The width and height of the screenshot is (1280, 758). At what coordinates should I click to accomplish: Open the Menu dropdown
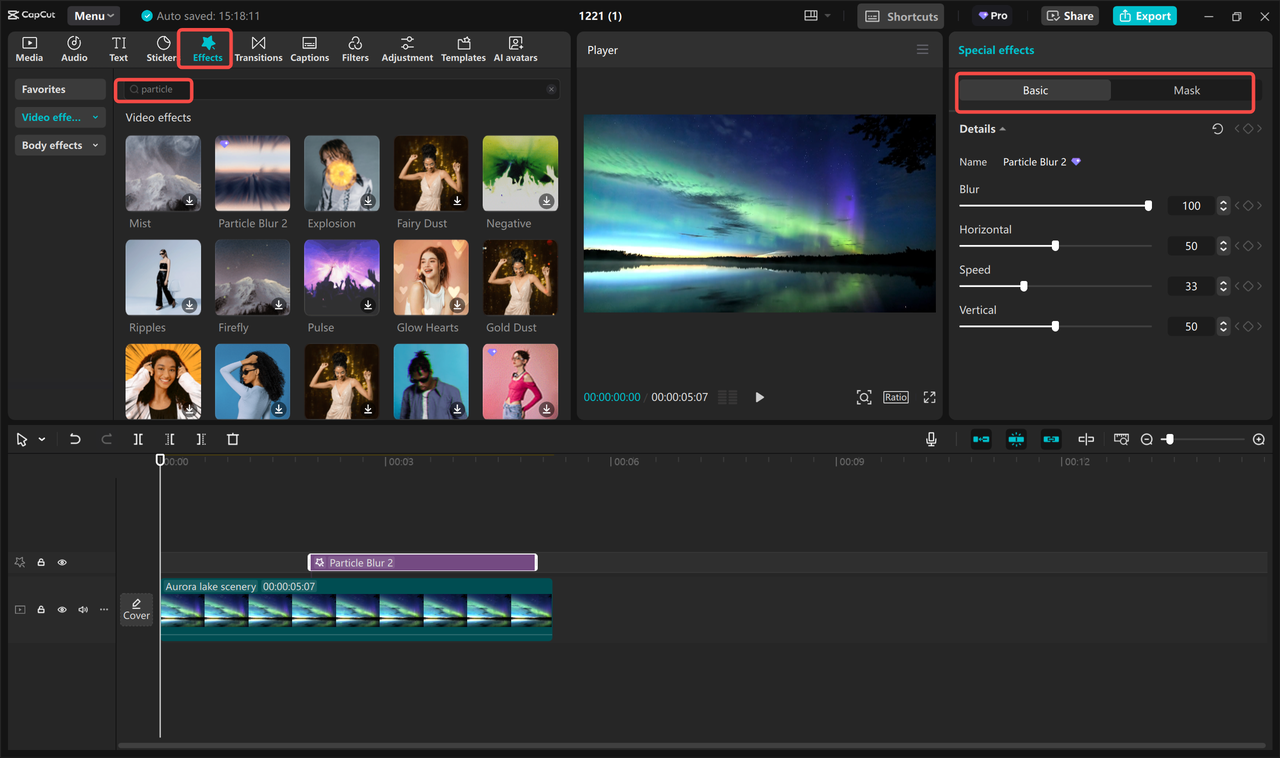(94, 16)
